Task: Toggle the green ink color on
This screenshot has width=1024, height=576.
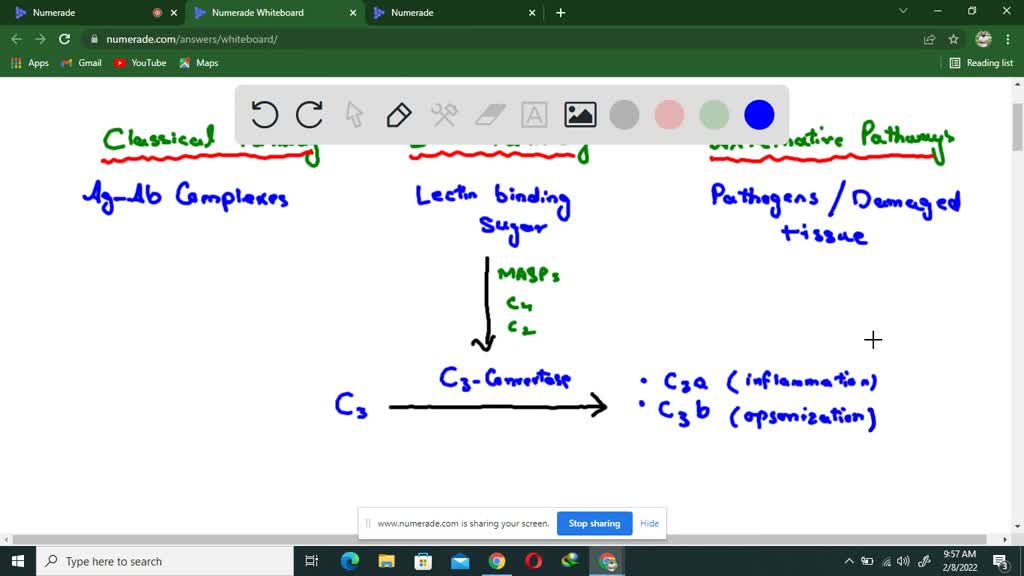Action: (x=713, y=115)
